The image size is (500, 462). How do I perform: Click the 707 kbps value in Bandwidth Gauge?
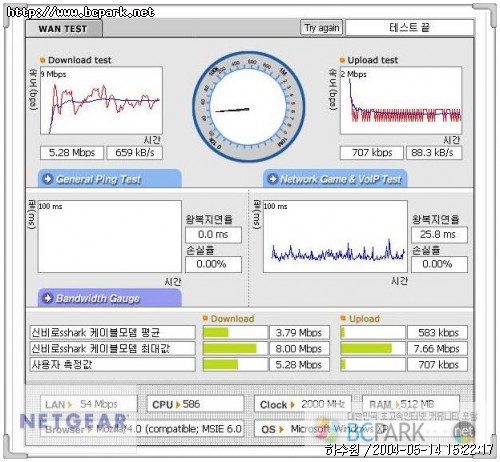point(437,364)
